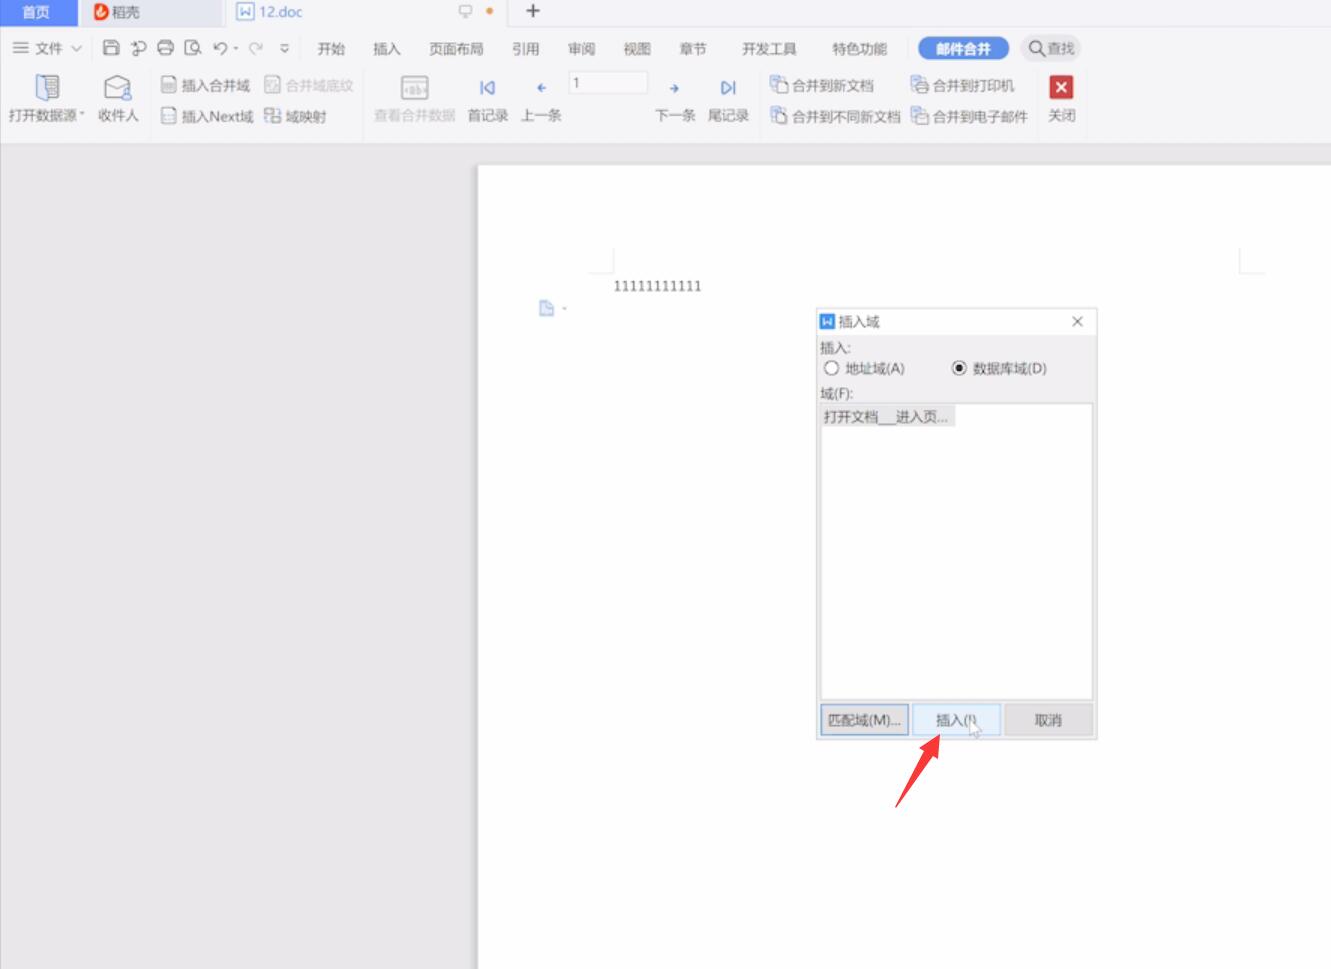Switch to the 开发工具 tab
The image size is (1331, 969).
769,48
